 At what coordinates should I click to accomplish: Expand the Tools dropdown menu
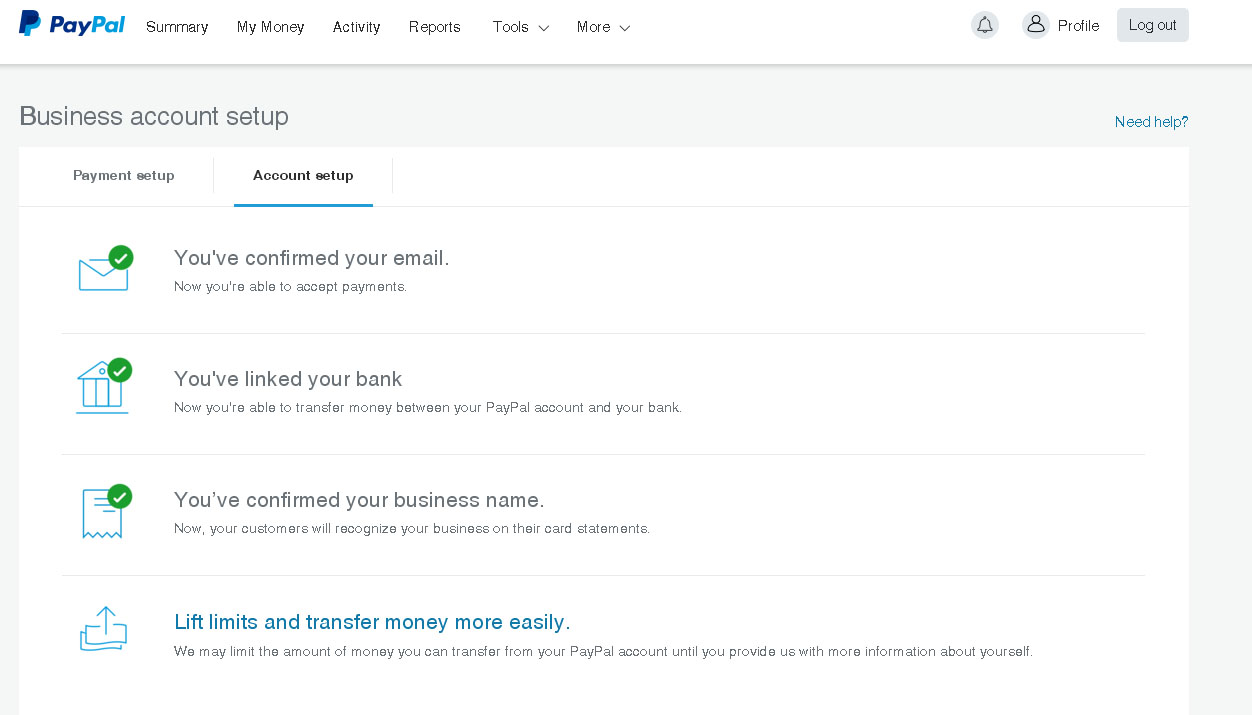(x=520, y=27)
